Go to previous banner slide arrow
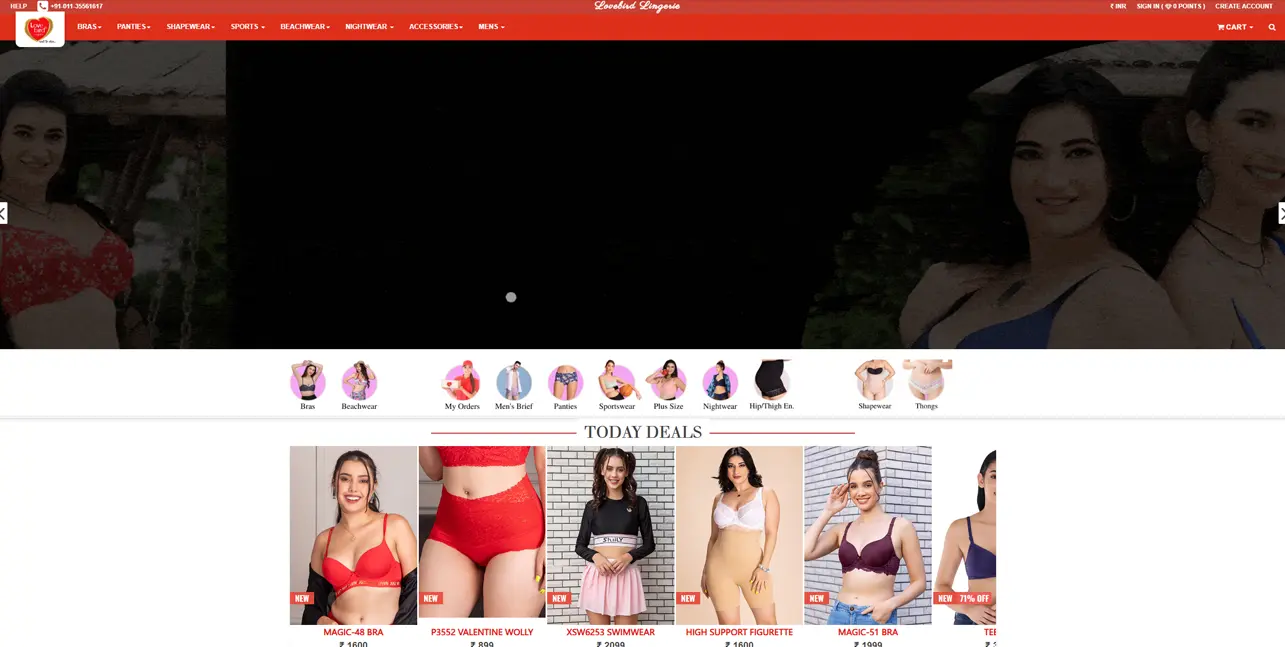 point(3,213)
